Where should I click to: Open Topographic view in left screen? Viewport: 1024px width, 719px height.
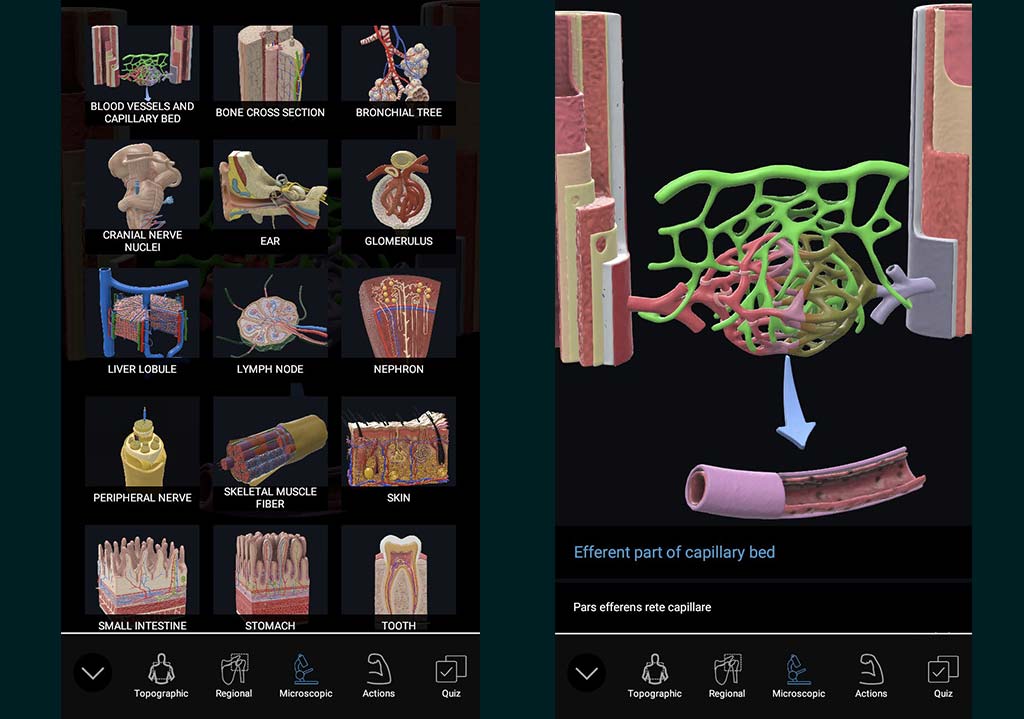(x=161, y=675)
